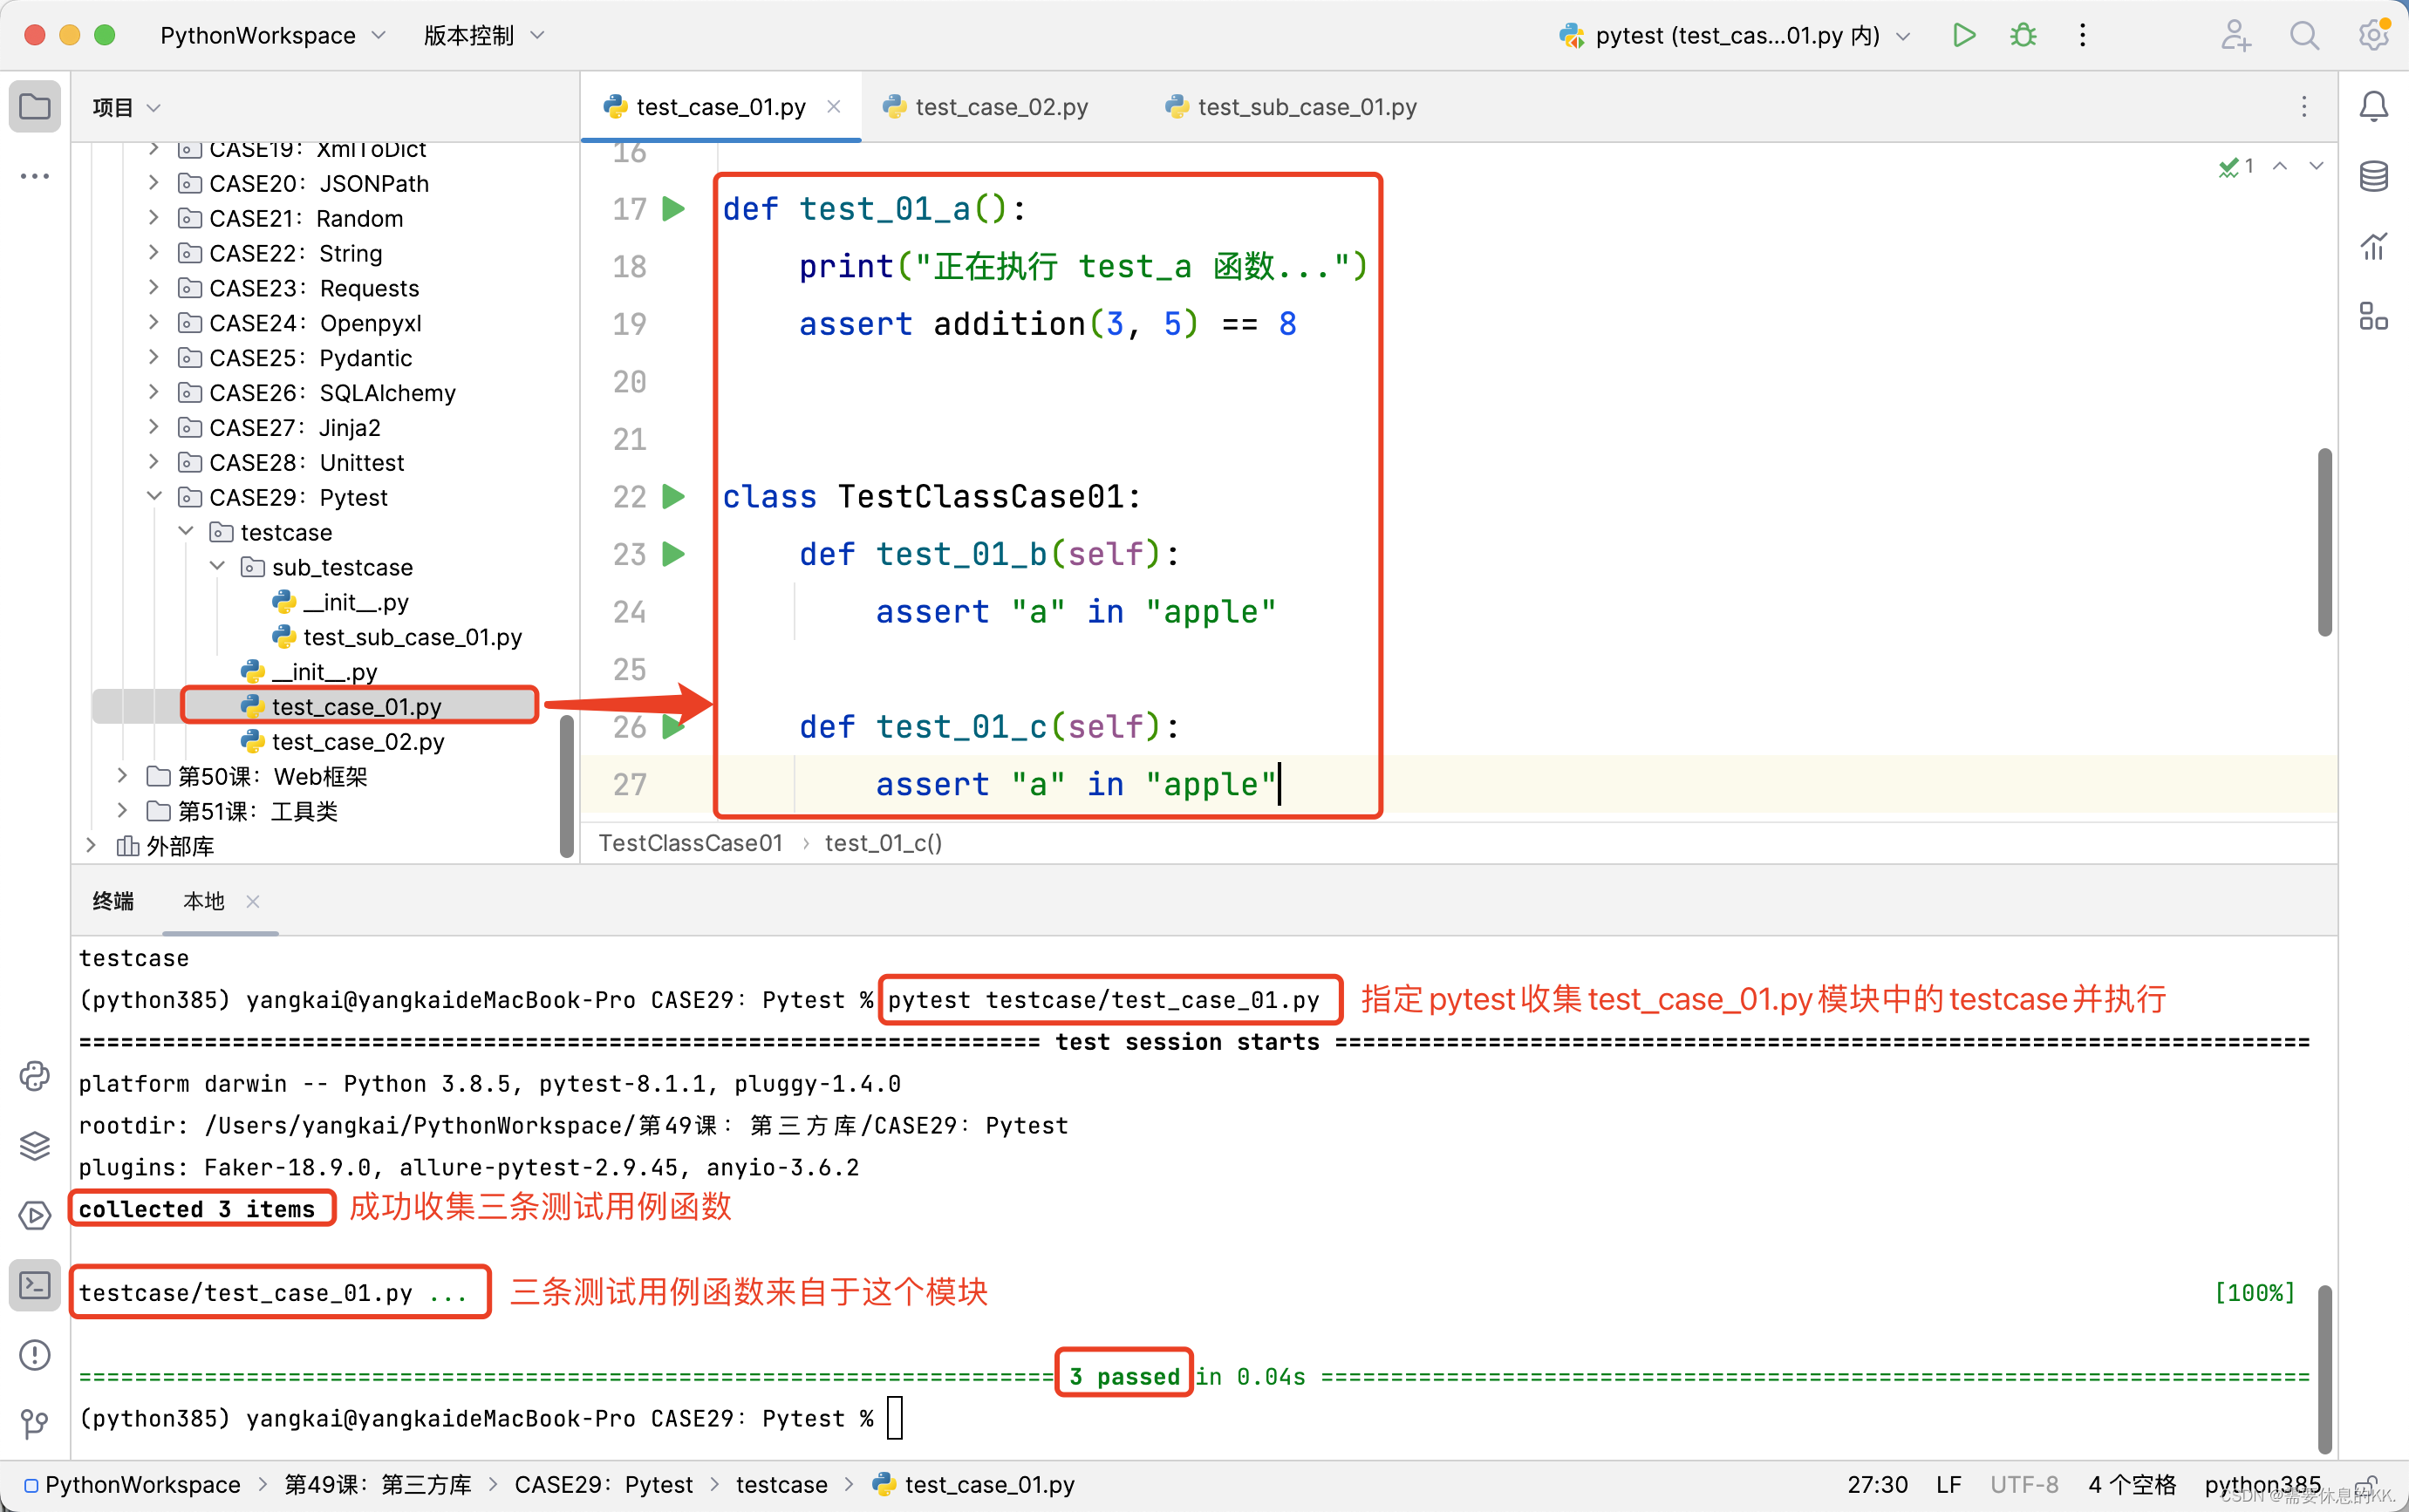Open the Structure-style tool window icon on right bar
Viewport: 2409px width, 1512px height.
pos(2374,316)
